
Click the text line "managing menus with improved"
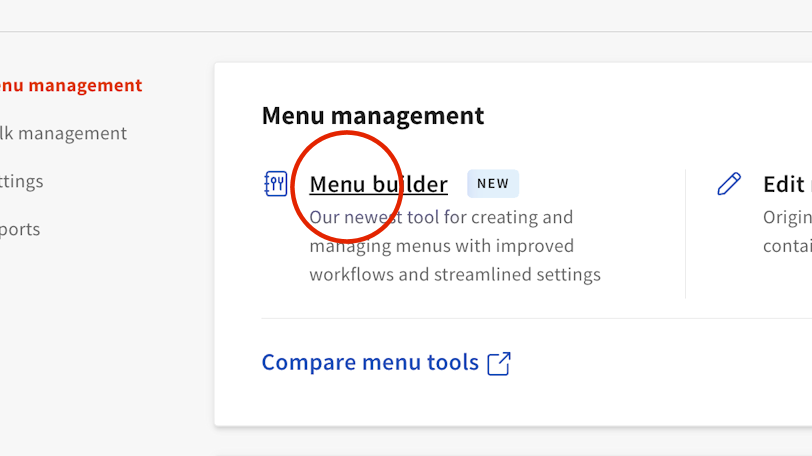click(x=441, y=246)
